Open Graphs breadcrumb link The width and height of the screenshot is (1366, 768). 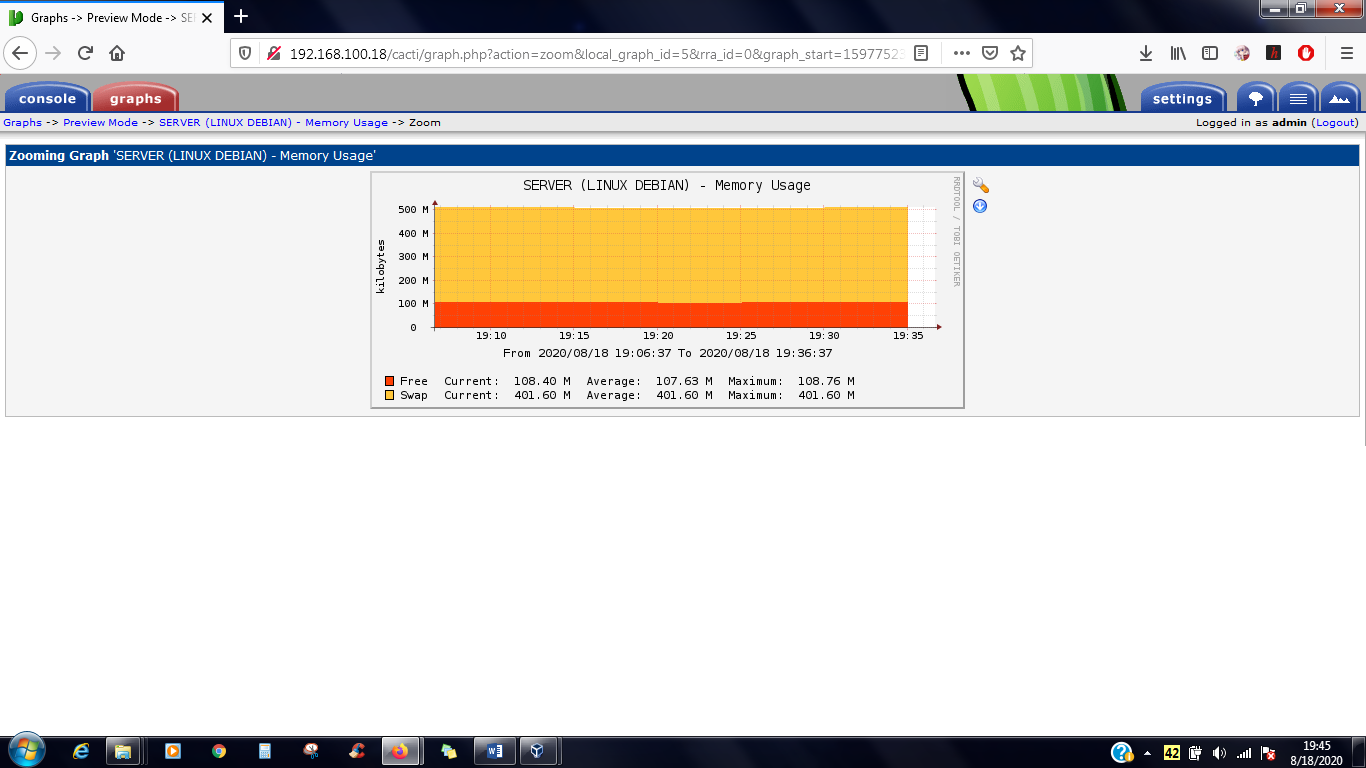click(23, 123)
